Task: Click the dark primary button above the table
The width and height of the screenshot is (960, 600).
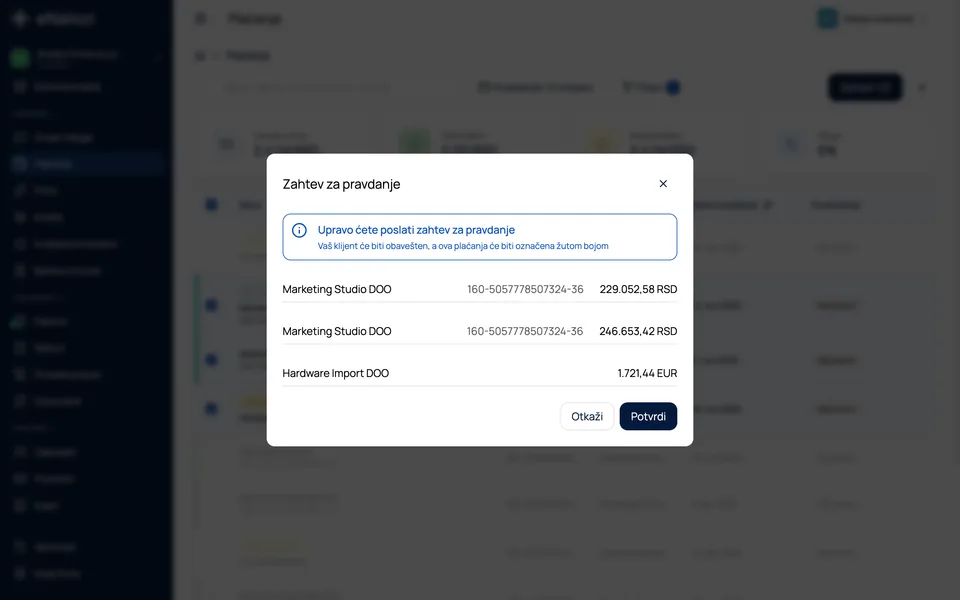Action: point(864,88)
